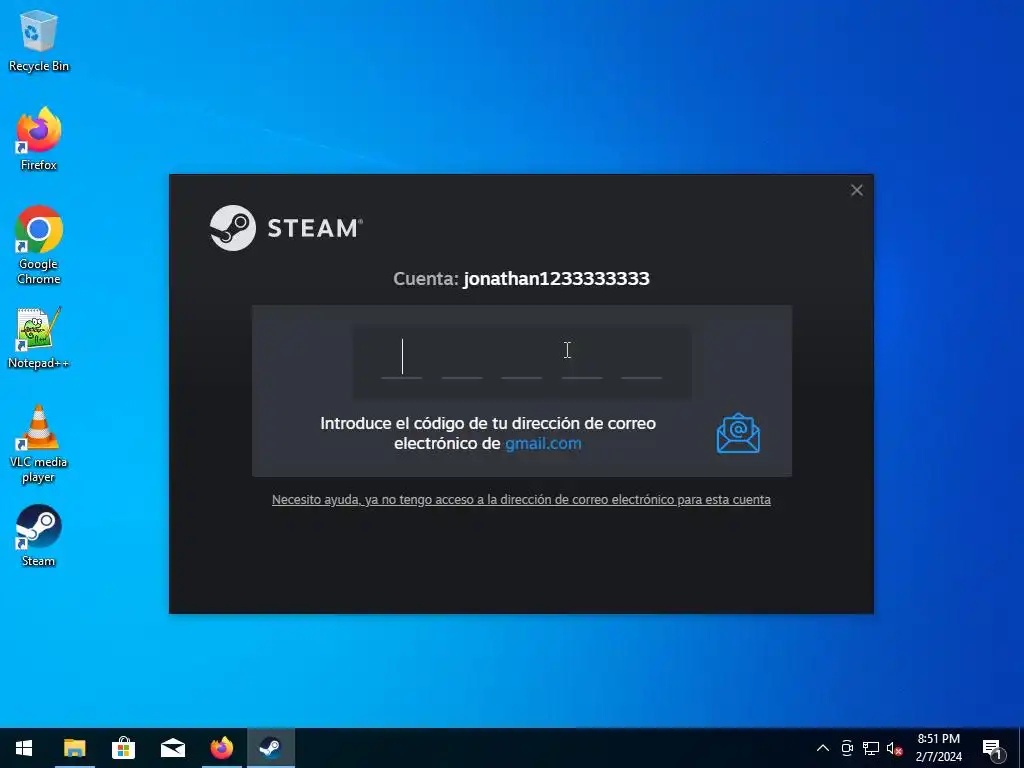Viewport: 1024px width, 768px height.
Task: Open File Explorer from taskbar
Action: pos(74,748)
